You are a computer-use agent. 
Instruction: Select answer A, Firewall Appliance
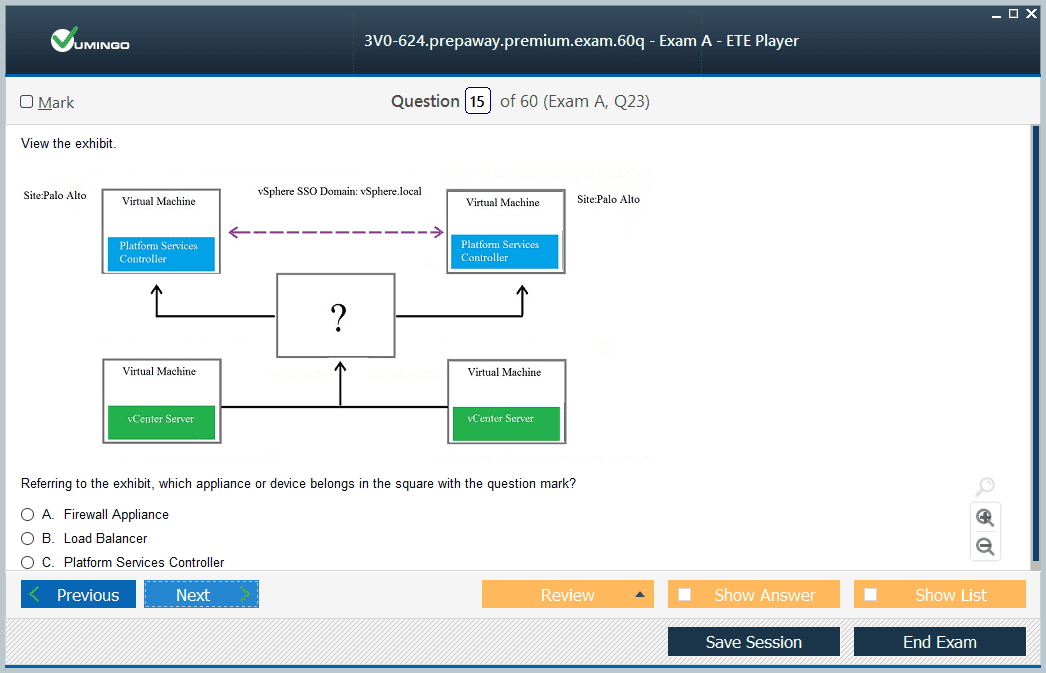point(28,515)
